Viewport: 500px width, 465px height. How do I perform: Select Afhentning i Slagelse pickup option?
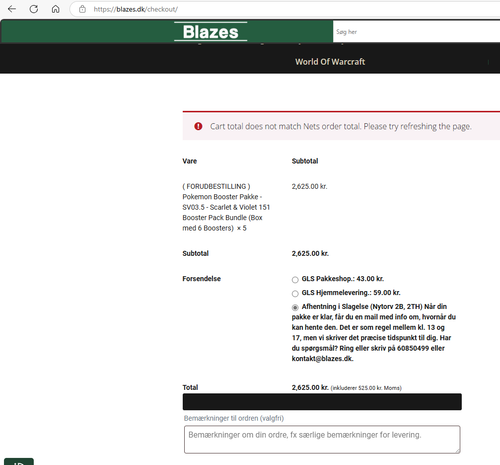(x=295, y=307)
